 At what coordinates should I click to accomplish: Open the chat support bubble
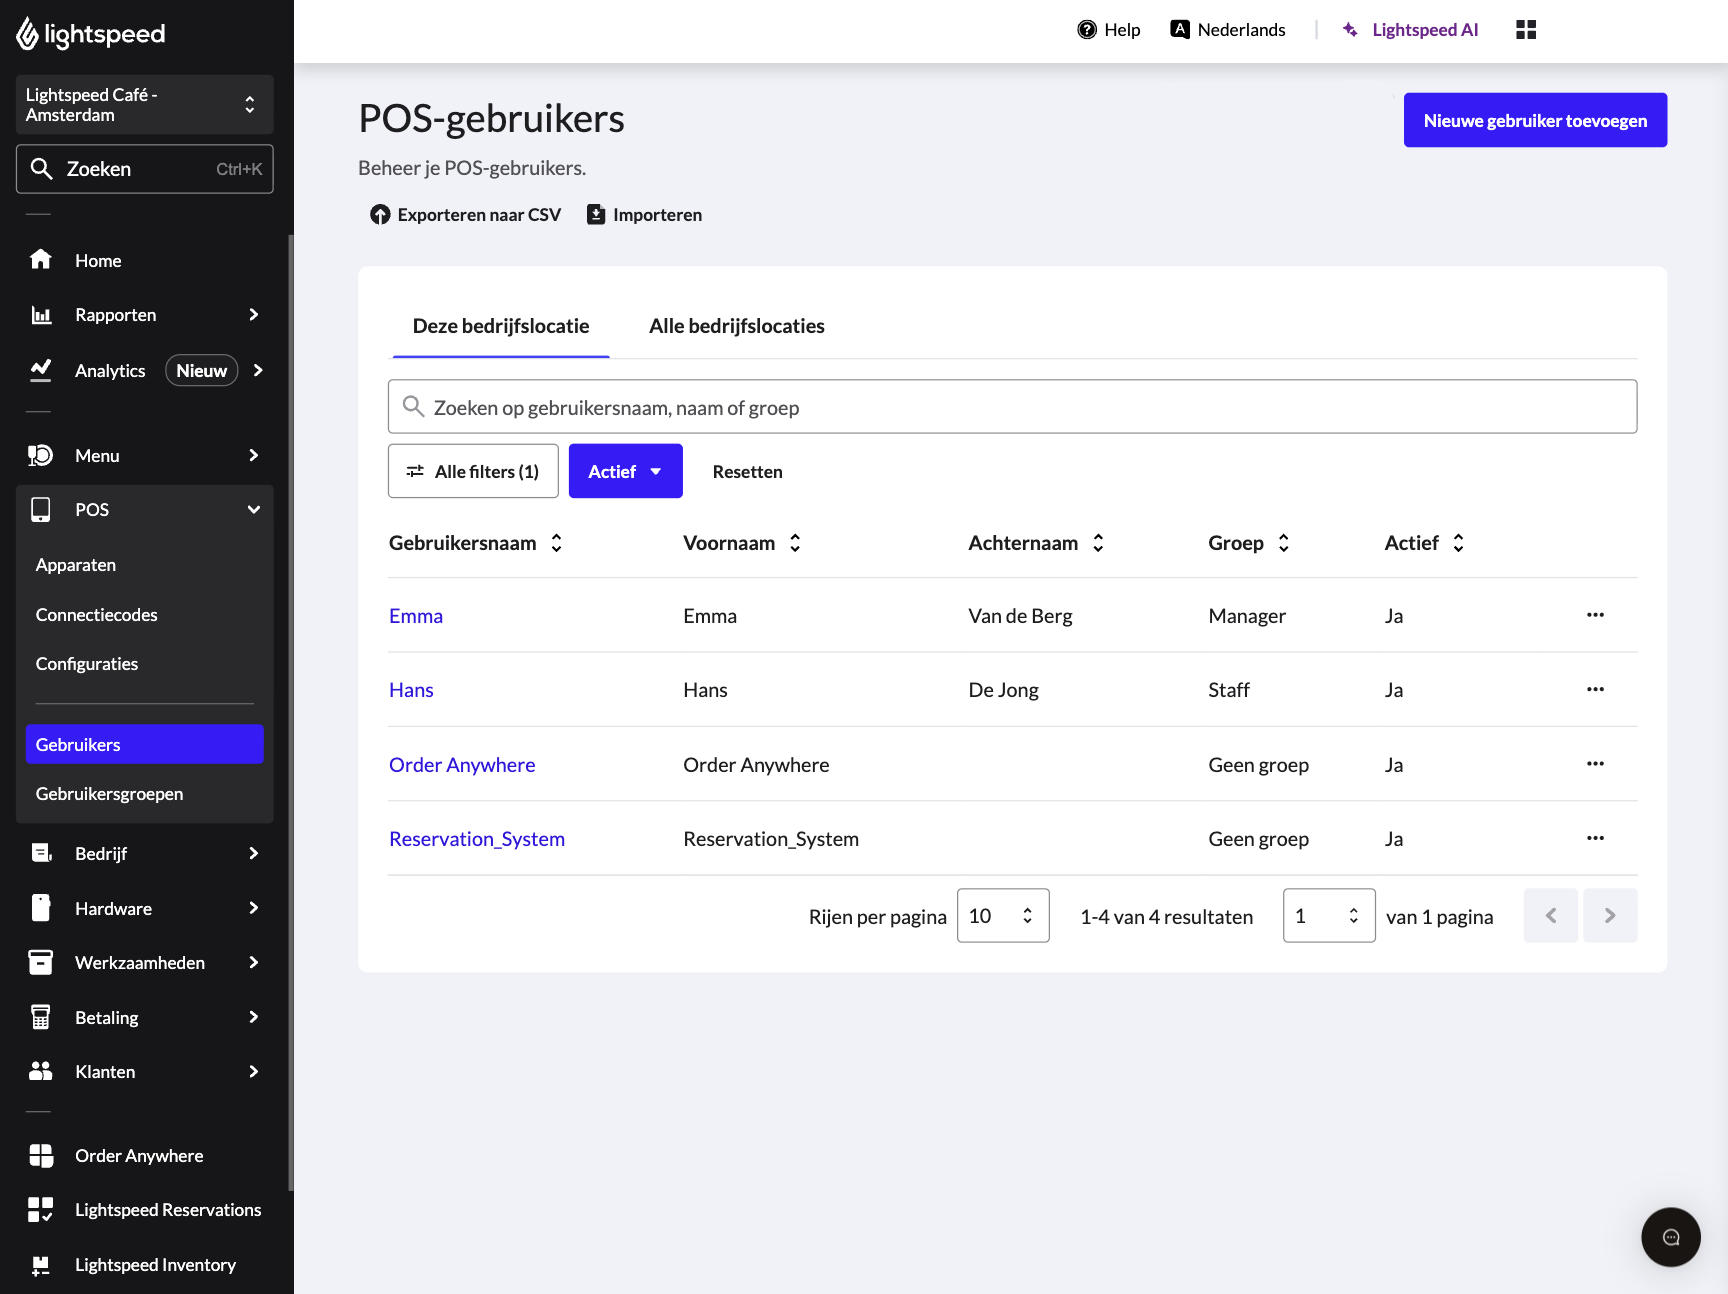click(x=1671, y=1237)
